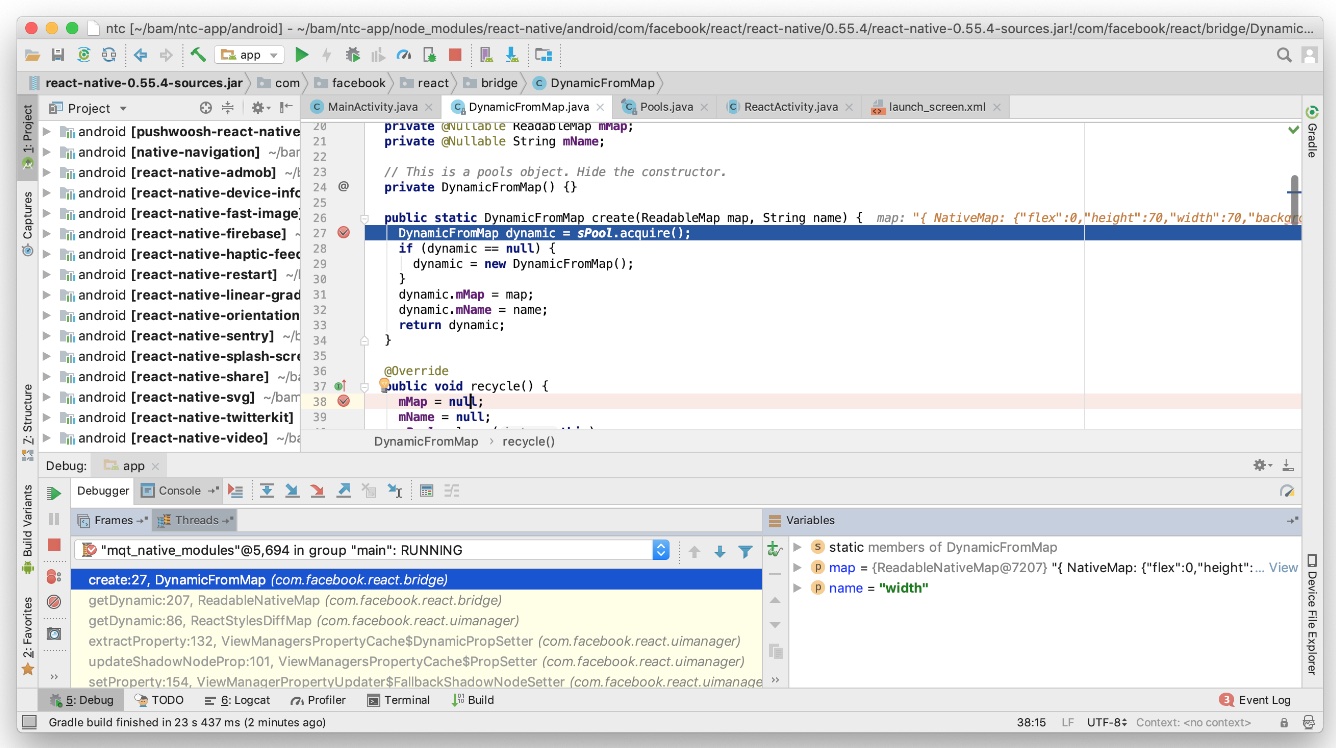Toggle the breakpoint on line 38
The height and width of the screenshot is (748, 1336).
click(x=344, y=401)
